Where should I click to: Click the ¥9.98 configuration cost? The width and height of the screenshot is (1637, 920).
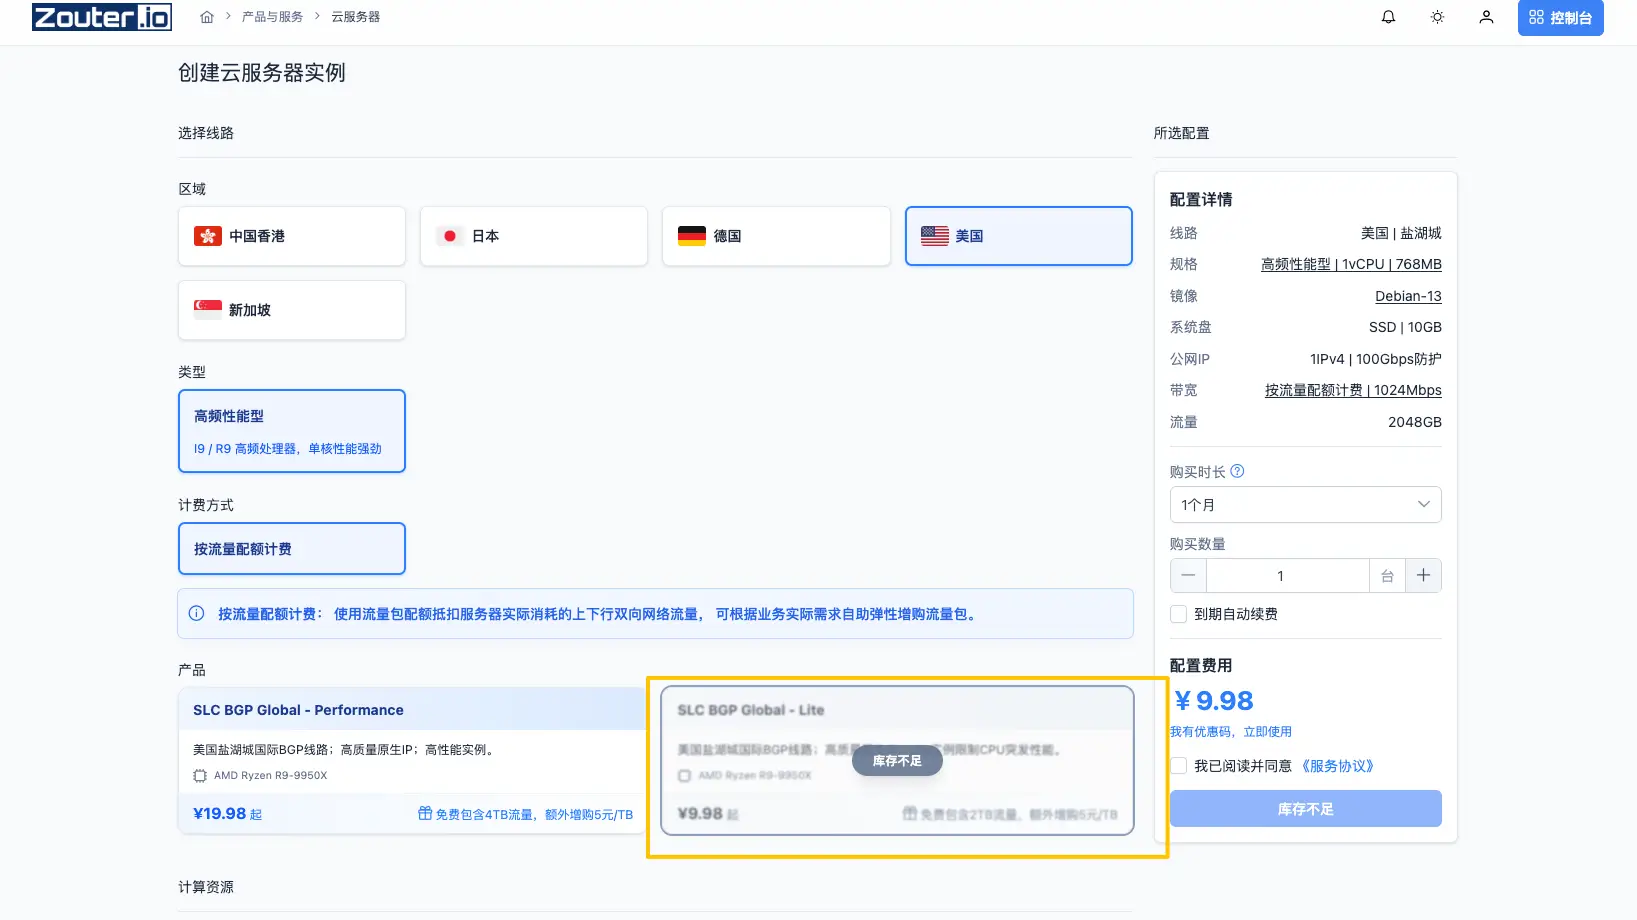click(x=1213, y=701)
